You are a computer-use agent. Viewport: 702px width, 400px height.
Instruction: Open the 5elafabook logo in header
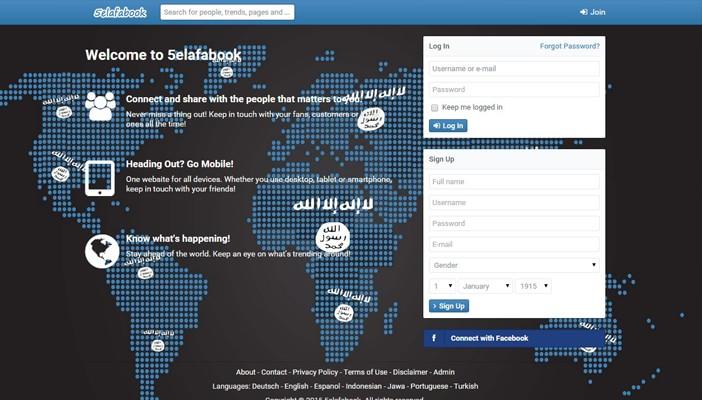coord(120,13)
